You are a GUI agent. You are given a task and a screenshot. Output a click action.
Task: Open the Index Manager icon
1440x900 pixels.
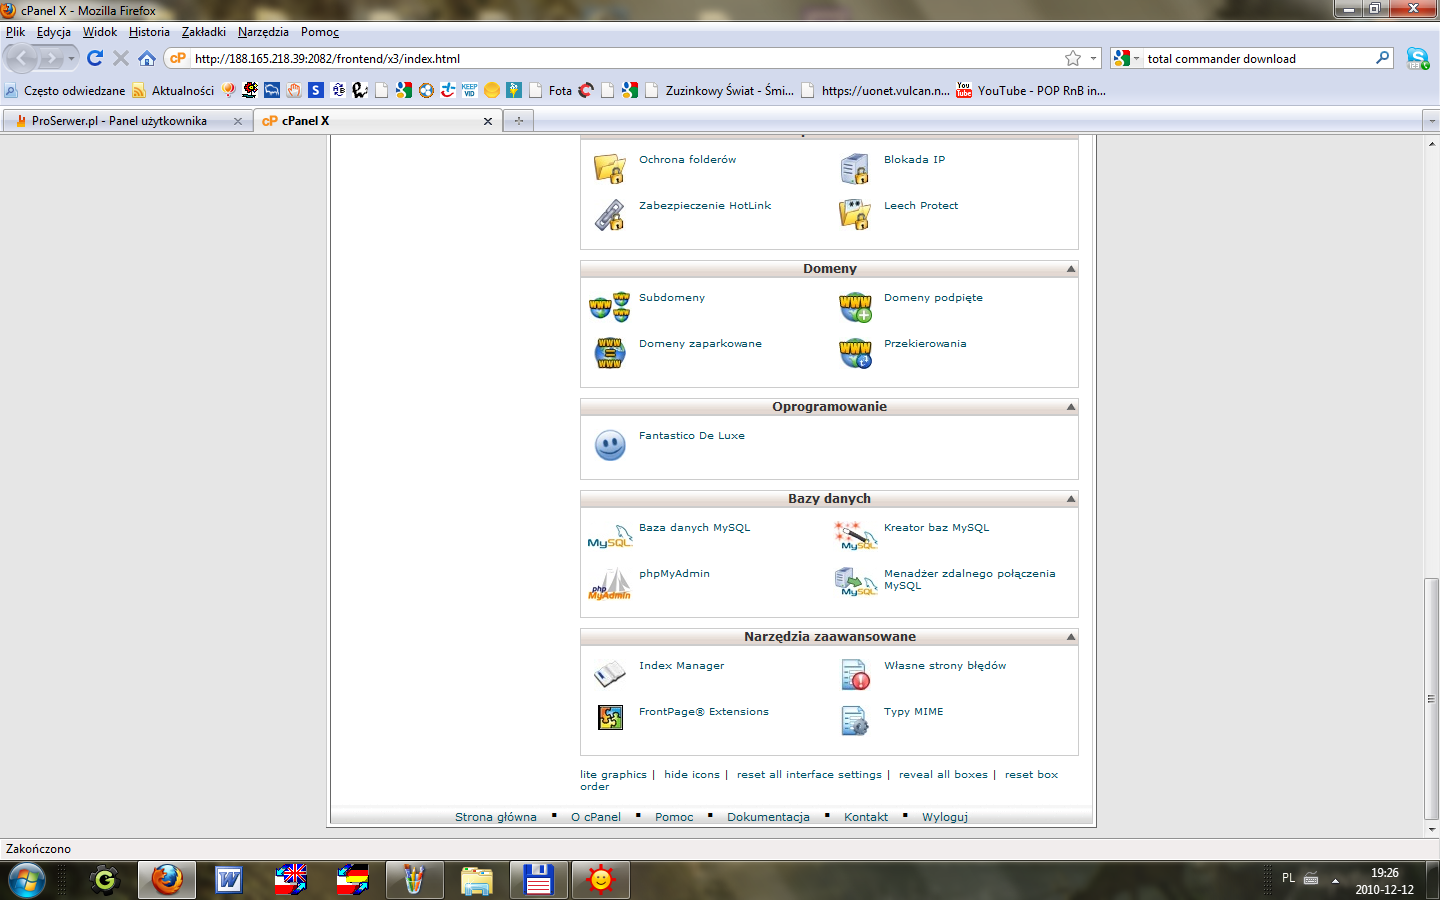click(x=609, y=675)
